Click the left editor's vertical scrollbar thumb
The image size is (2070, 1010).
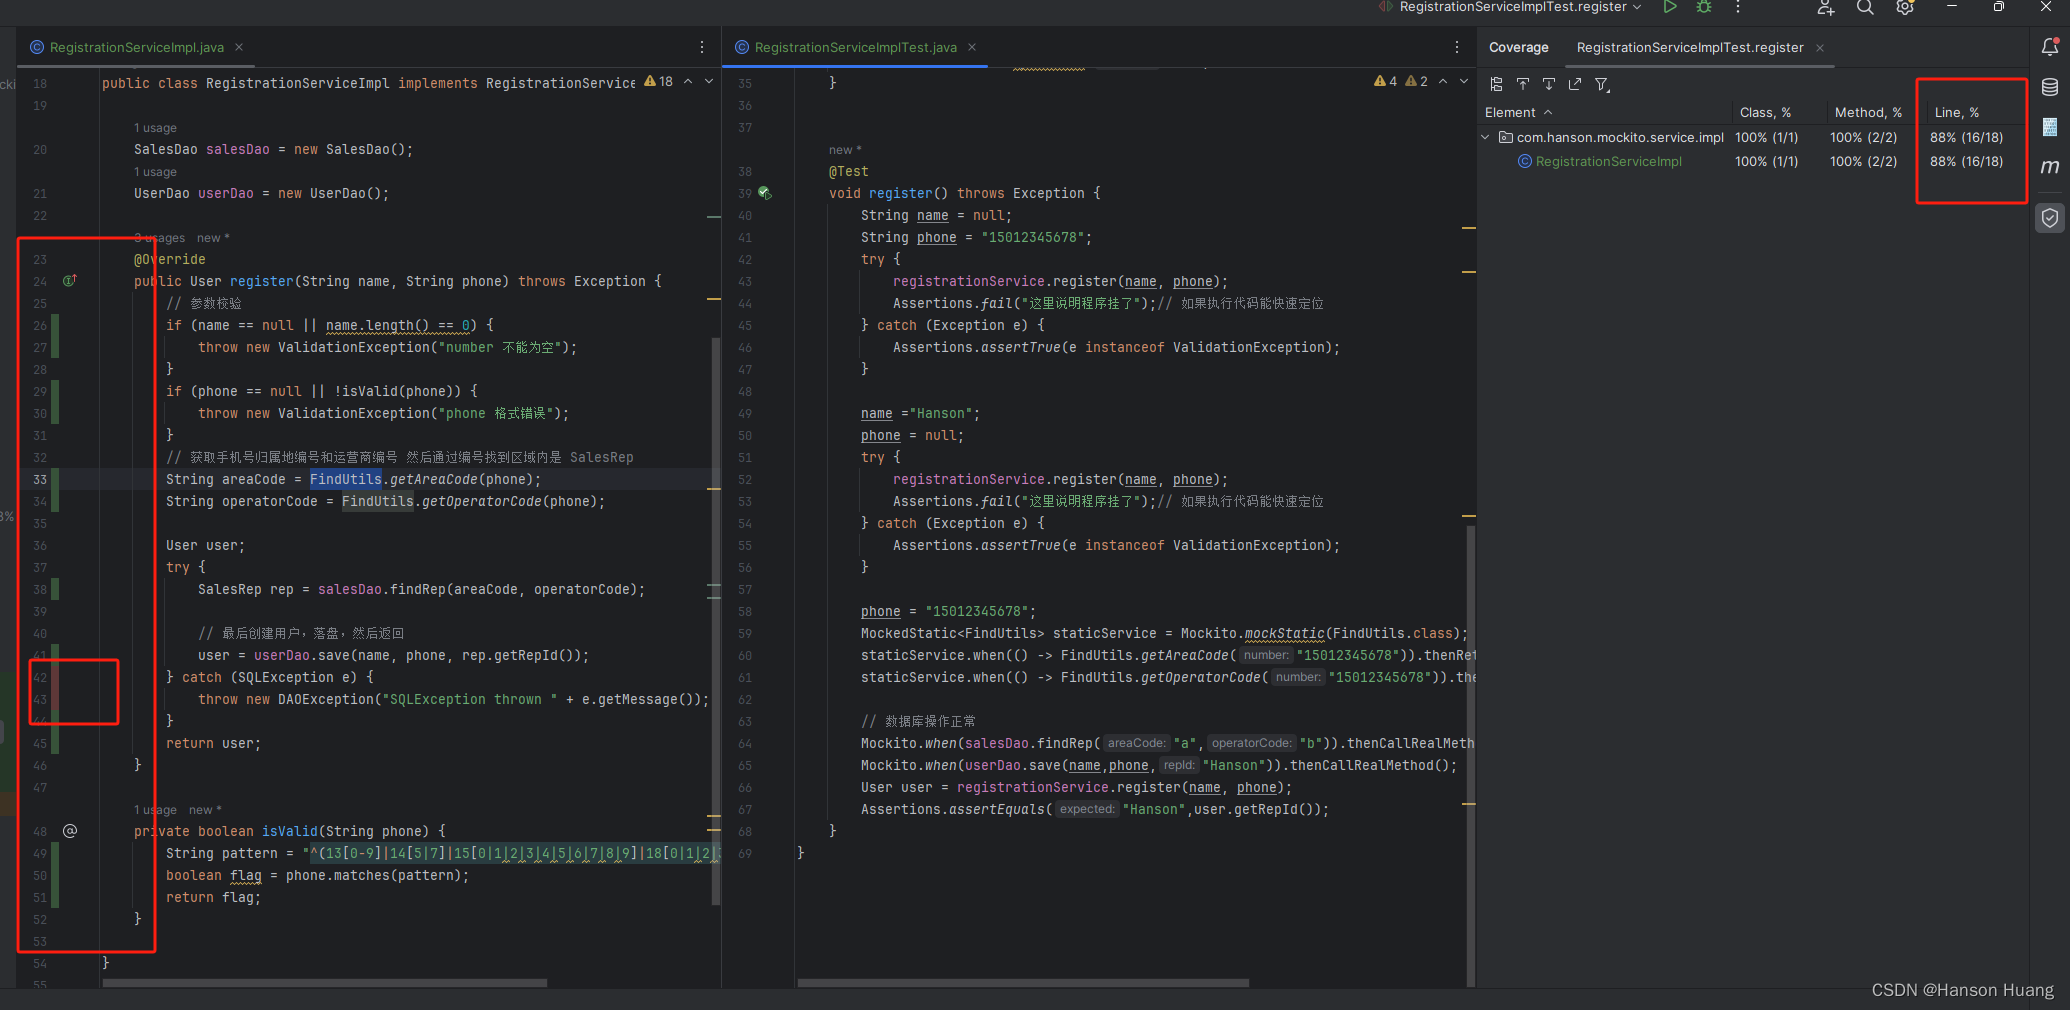point(715,620)
